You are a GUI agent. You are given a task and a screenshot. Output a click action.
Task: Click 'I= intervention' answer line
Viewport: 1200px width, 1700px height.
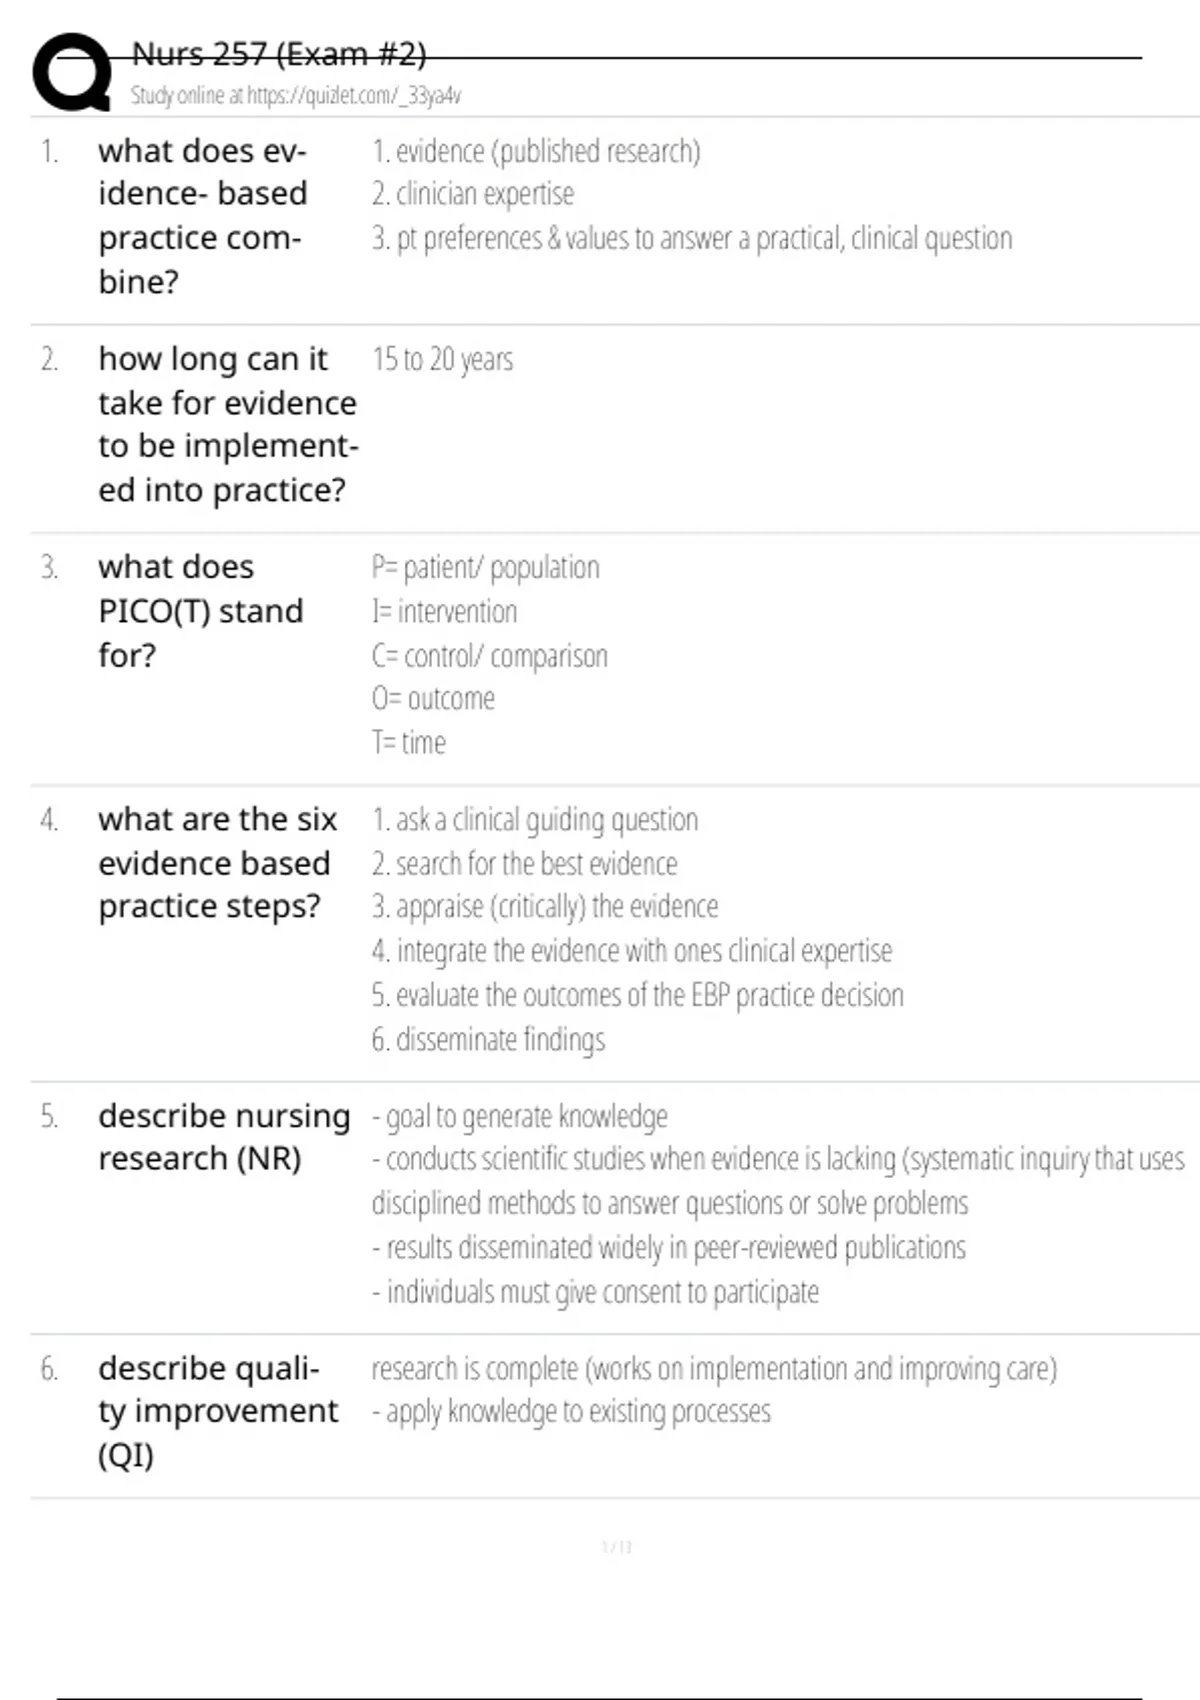click(444, 611)
